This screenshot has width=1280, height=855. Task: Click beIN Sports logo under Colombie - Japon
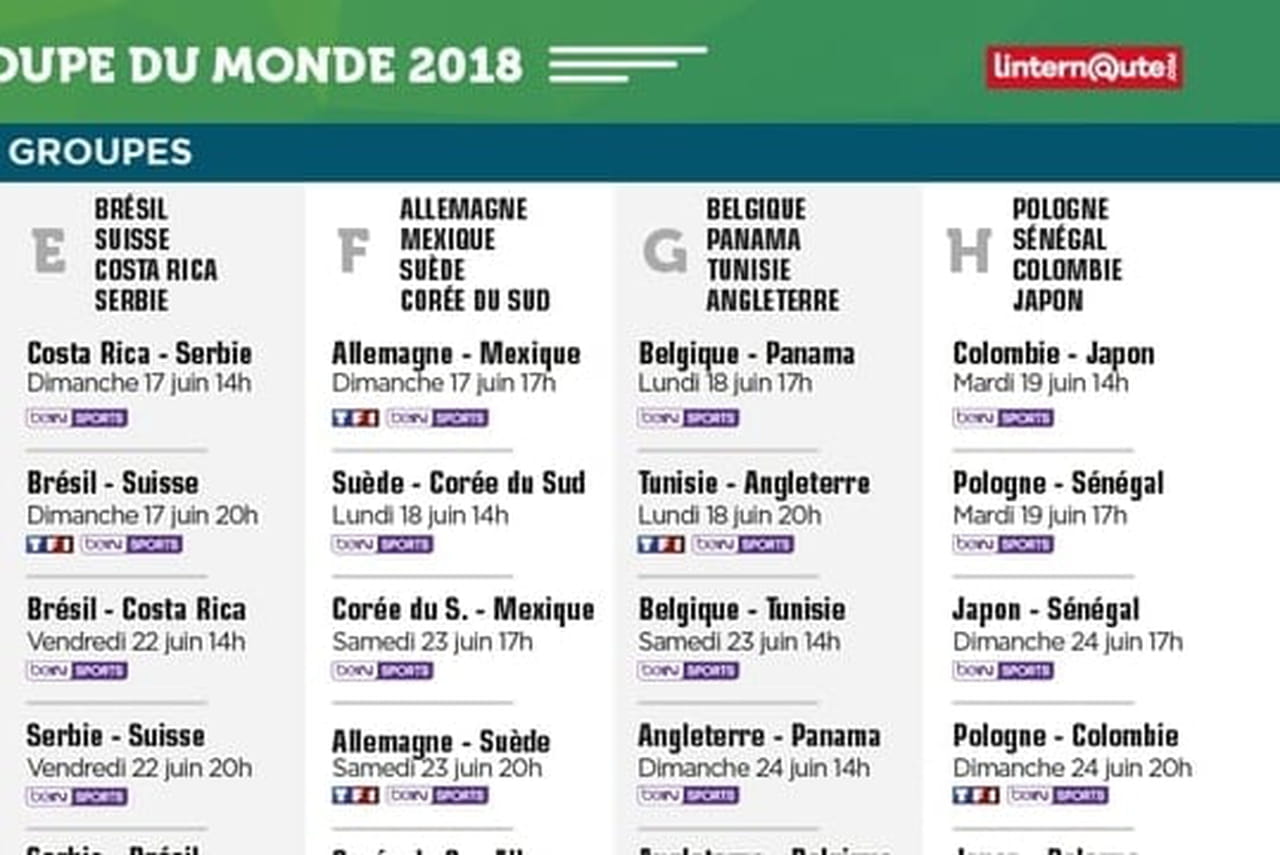pos(1003,418)
